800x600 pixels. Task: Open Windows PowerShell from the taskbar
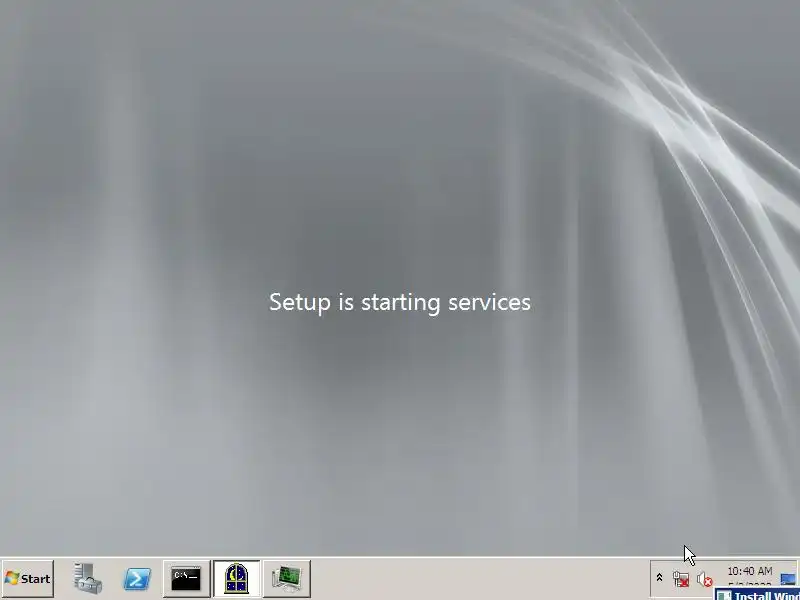(137, 579)
